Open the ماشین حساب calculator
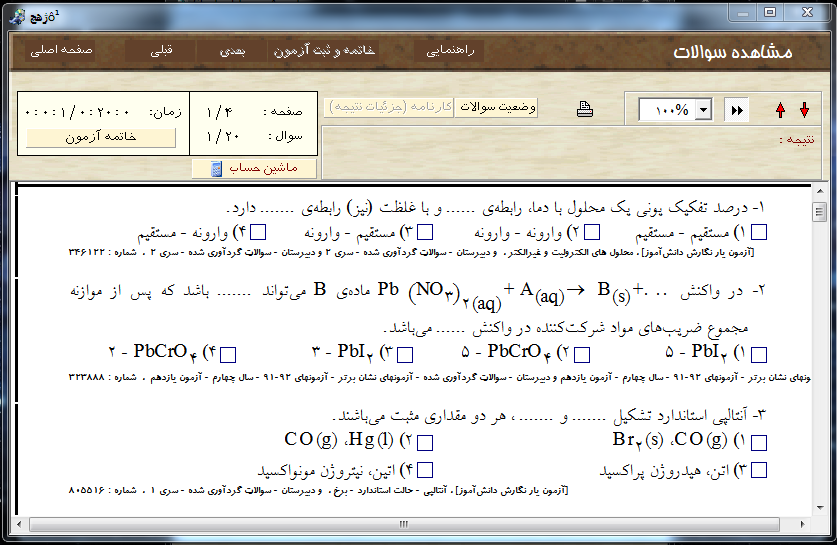This screenshot has height=545, width=837. click(x=255, y=168)
